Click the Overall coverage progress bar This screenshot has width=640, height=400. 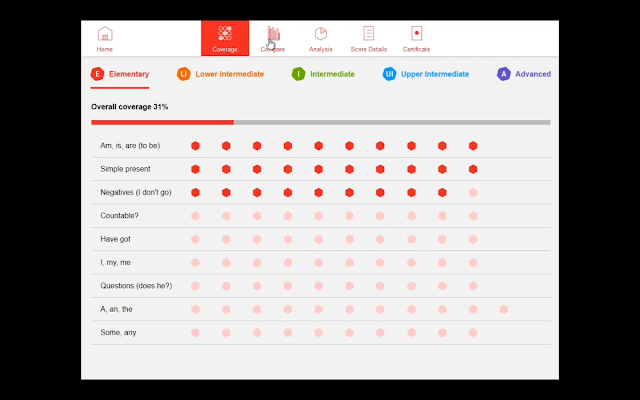point(320,122)
